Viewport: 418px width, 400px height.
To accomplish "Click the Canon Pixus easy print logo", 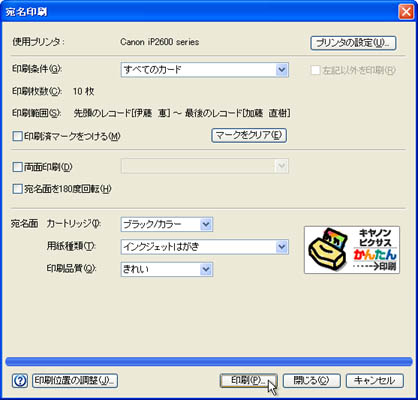I will coord(352,250).
